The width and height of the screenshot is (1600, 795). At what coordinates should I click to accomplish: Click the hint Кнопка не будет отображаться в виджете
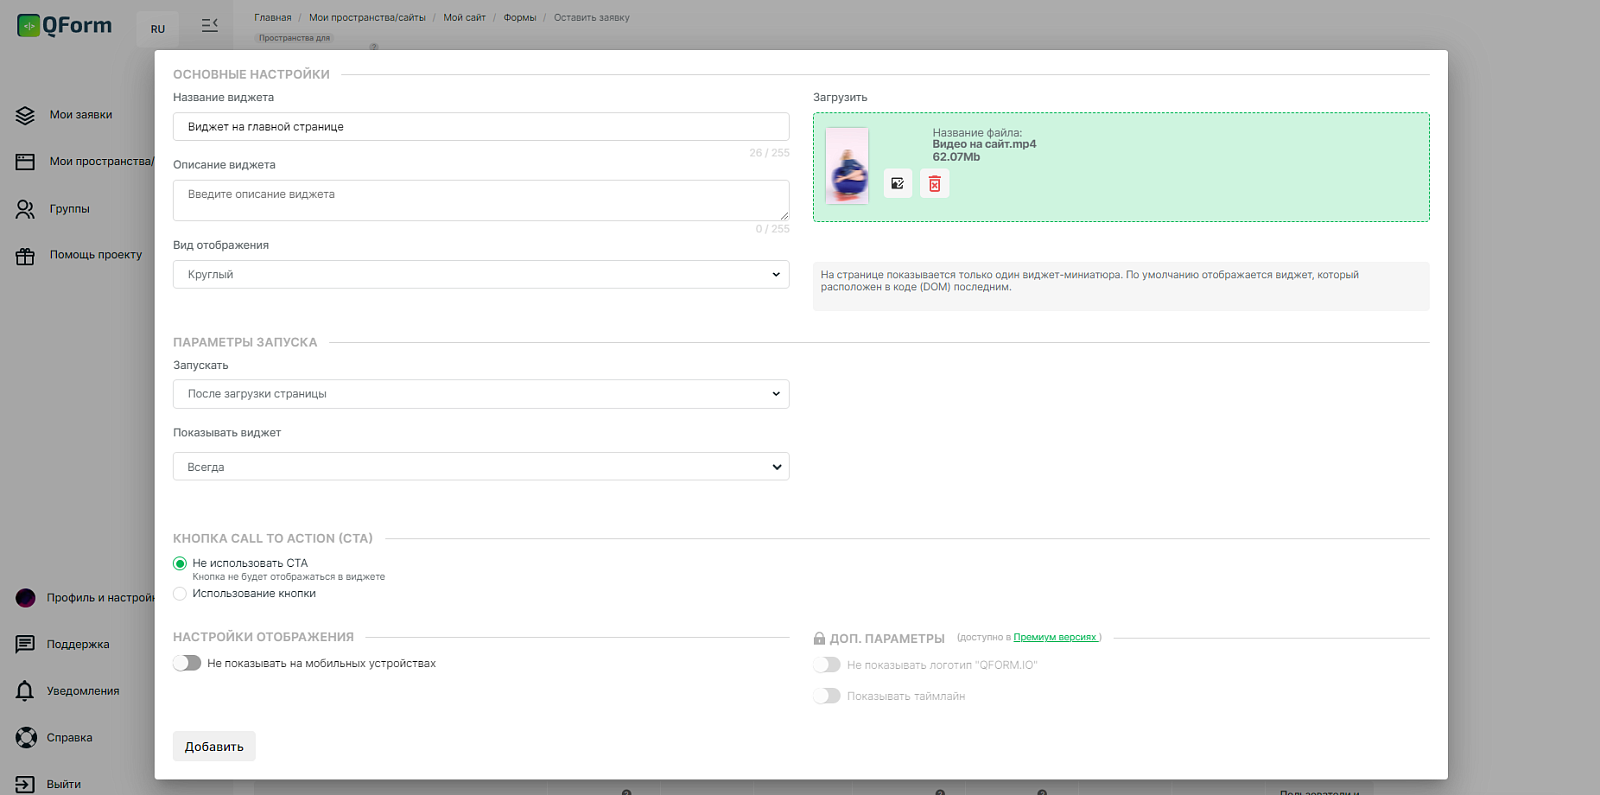[x=289, y=577]
